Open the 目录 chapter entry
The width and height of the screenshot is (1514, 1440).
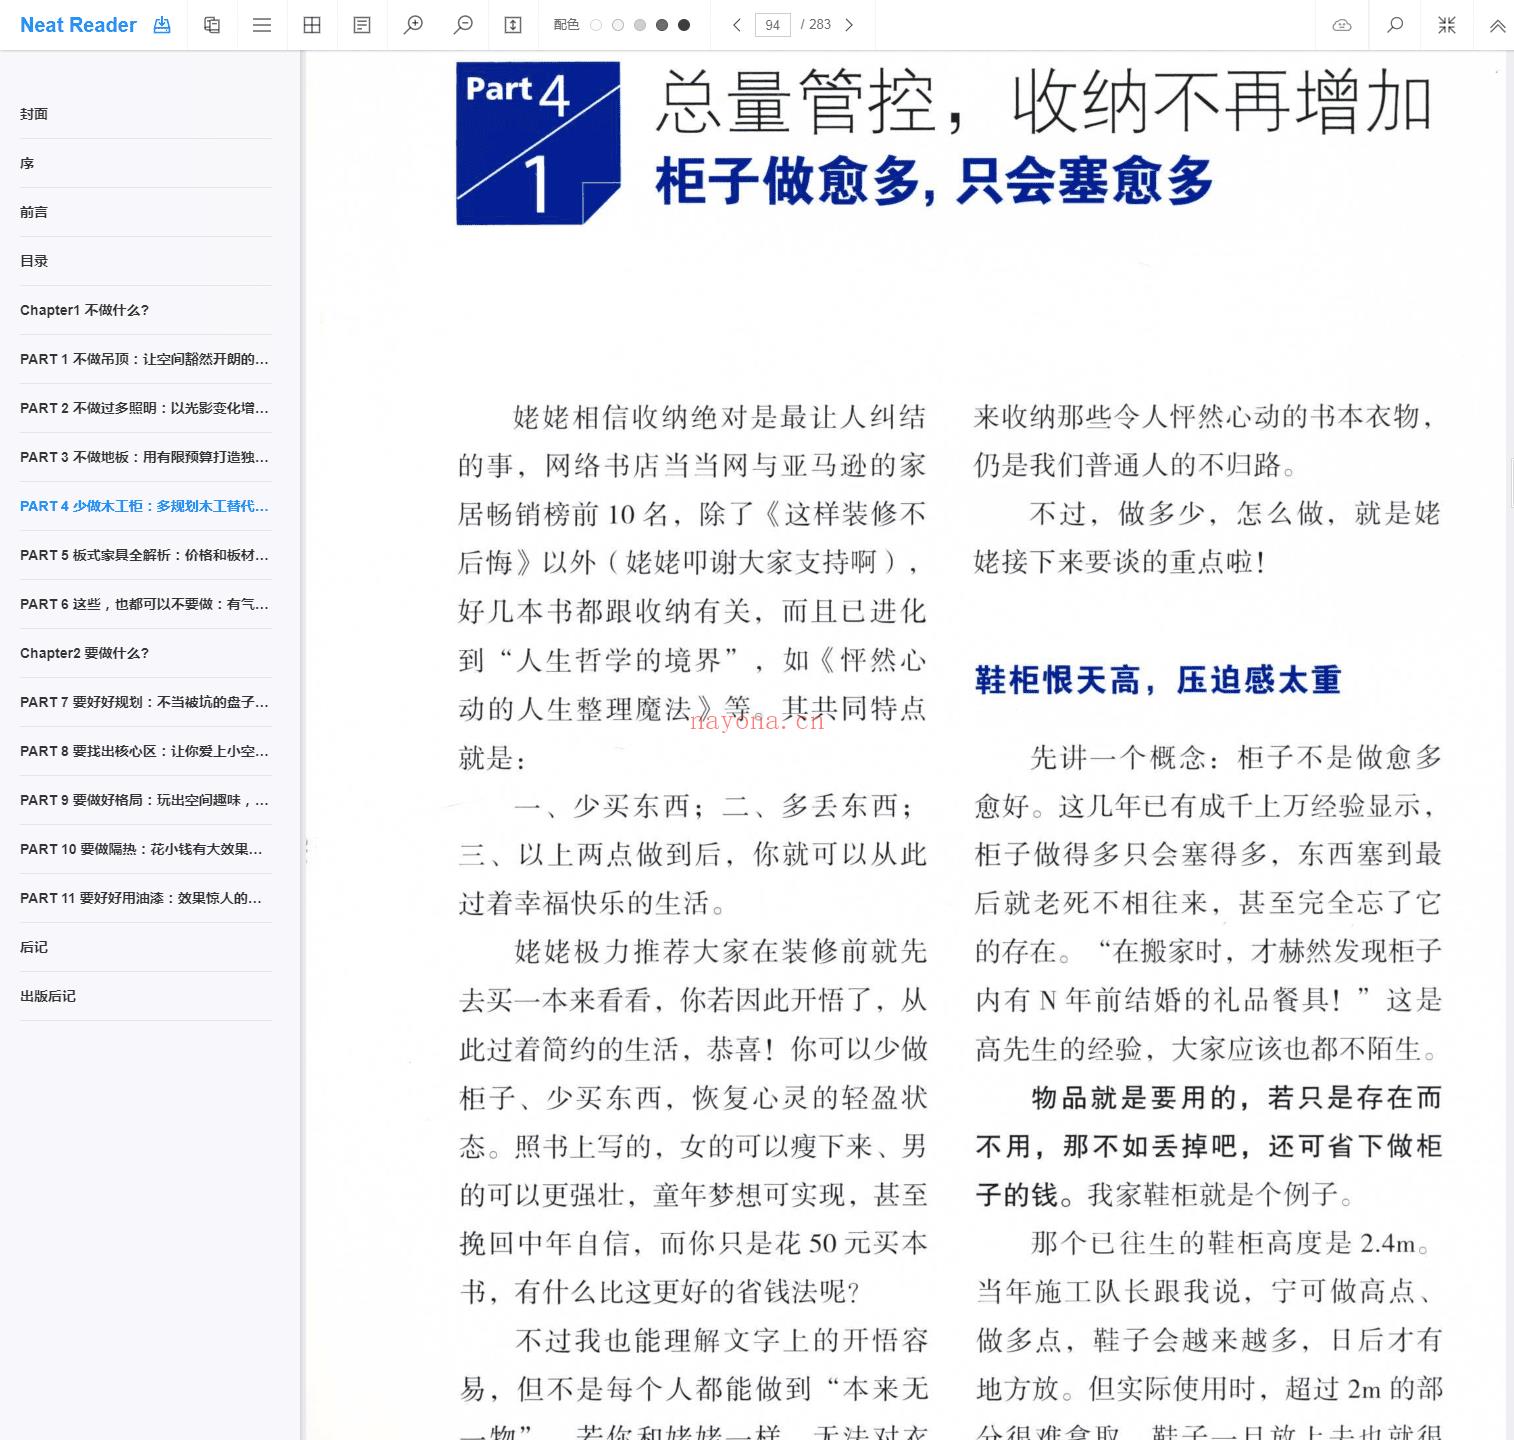[146, 261]
